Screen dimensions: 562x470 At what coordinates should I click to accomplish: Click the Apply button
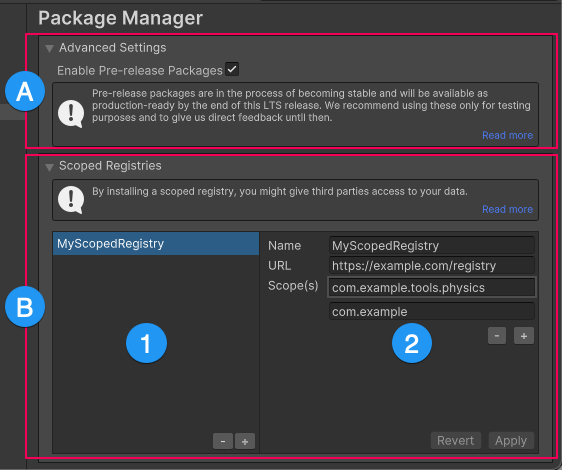511,440
